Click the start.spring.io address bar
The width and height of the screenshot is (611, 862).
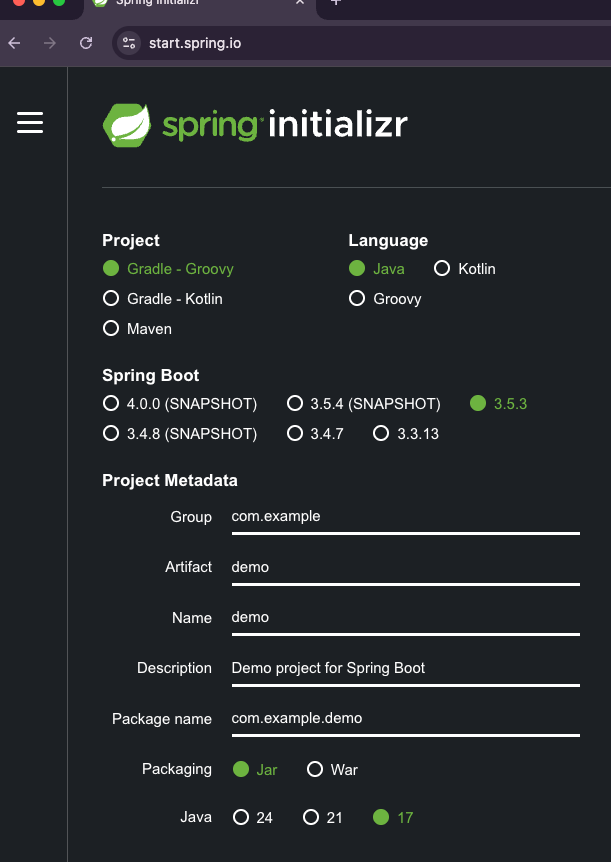363,43
